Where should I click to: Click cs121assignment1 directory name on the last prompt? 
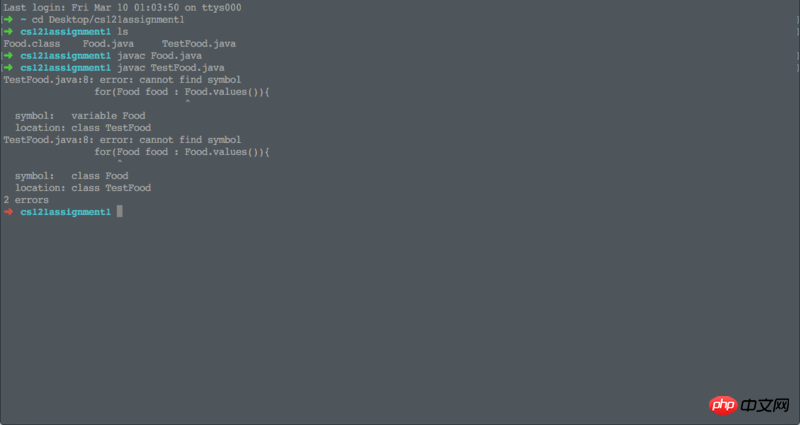[x=65, y=212]
